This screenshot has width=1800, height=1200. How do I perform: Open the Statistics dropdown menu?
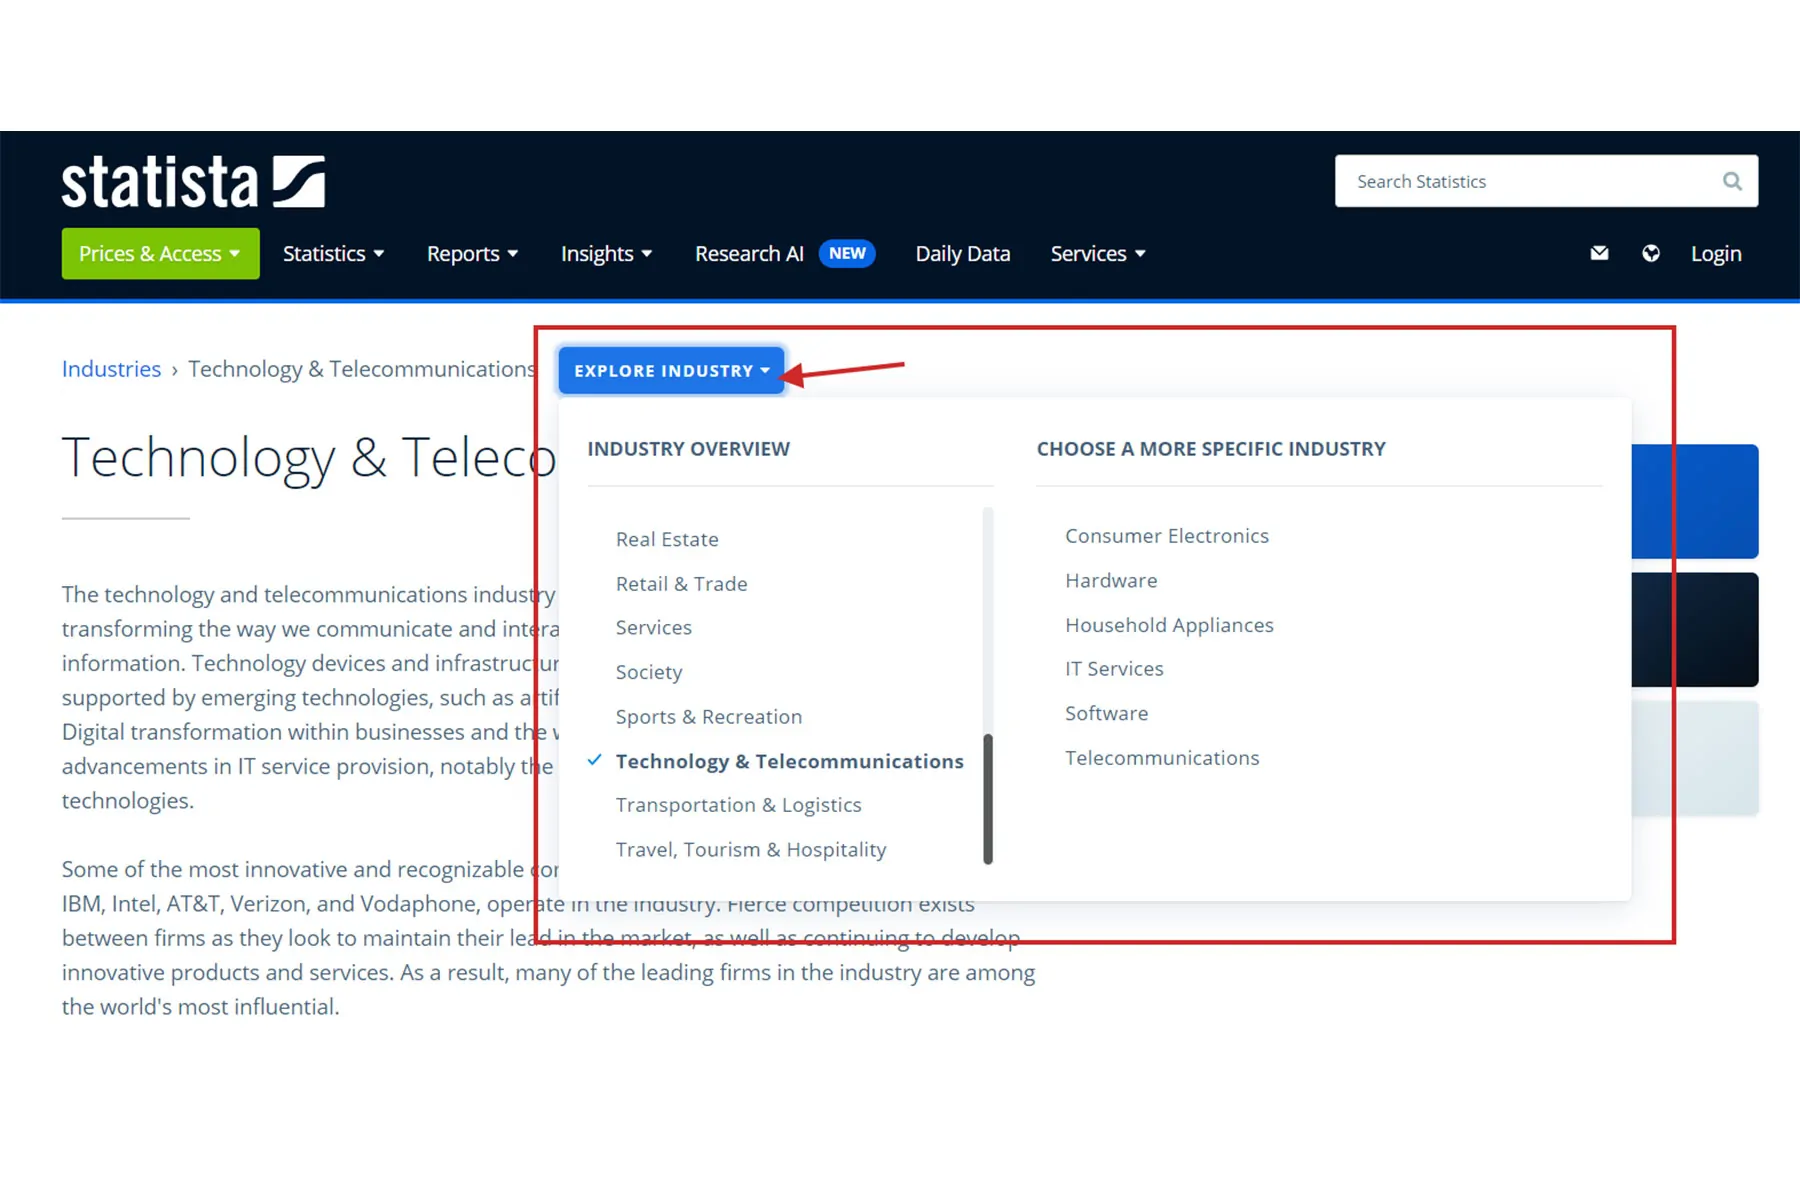[x=333, y=254]
